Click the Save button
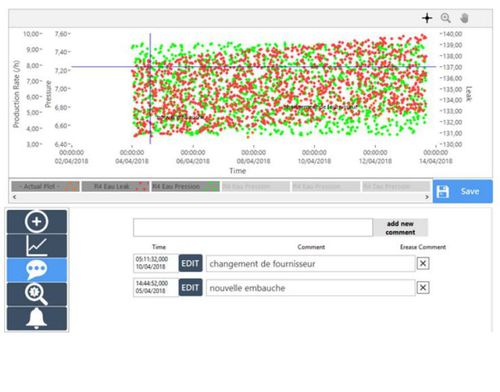Screen dimensions: 500x392 pyautogui.click(x=462, y=191)
